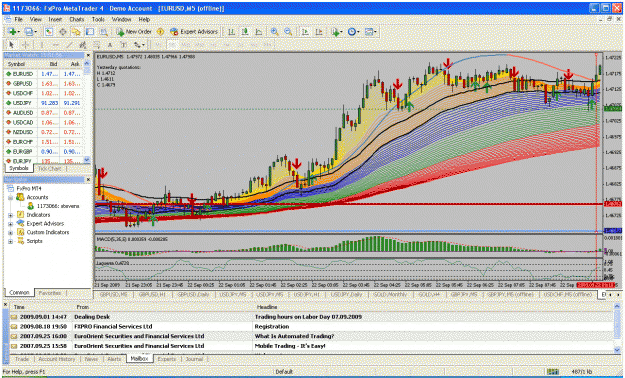Open the Strategy Tester magnifier icon
625x378 pixels.
[x=104, y=32]
